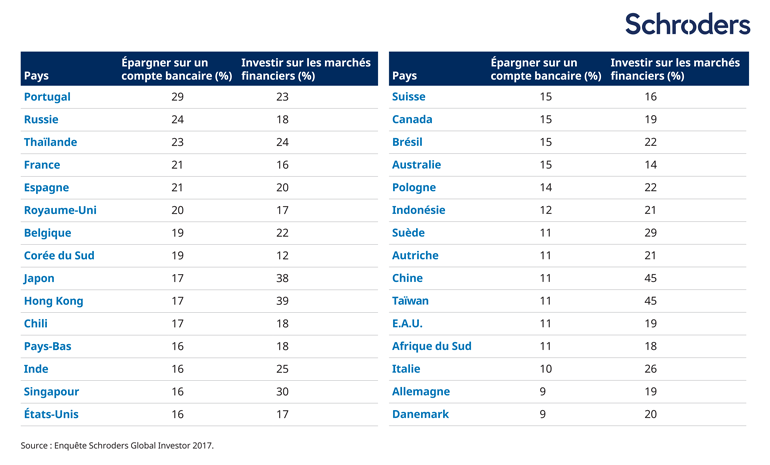The image size is (770, 465).
Task: Click the Corée du Sud label
Action: pos(59,255)
